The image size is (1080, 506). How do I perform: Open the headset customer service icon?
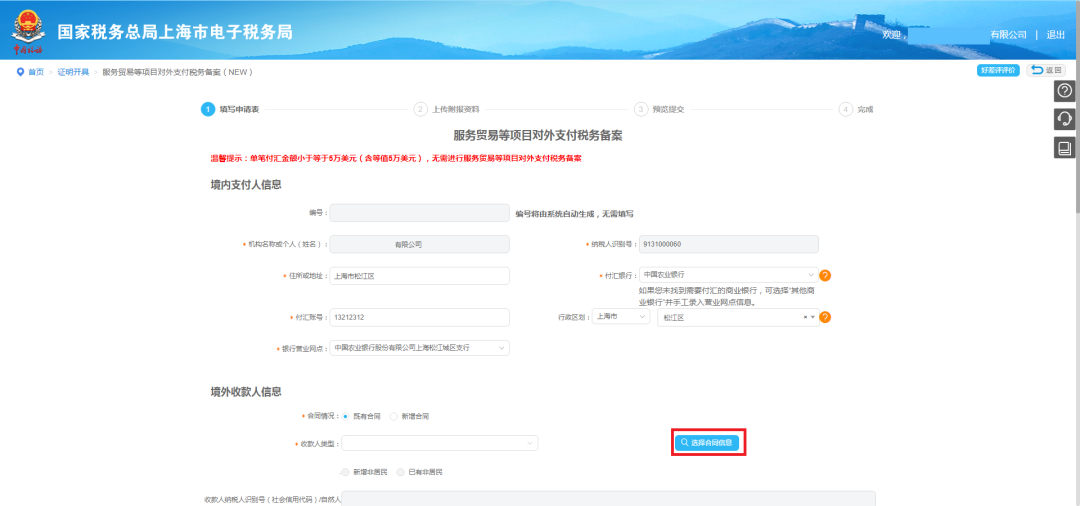pos(1065,119)
